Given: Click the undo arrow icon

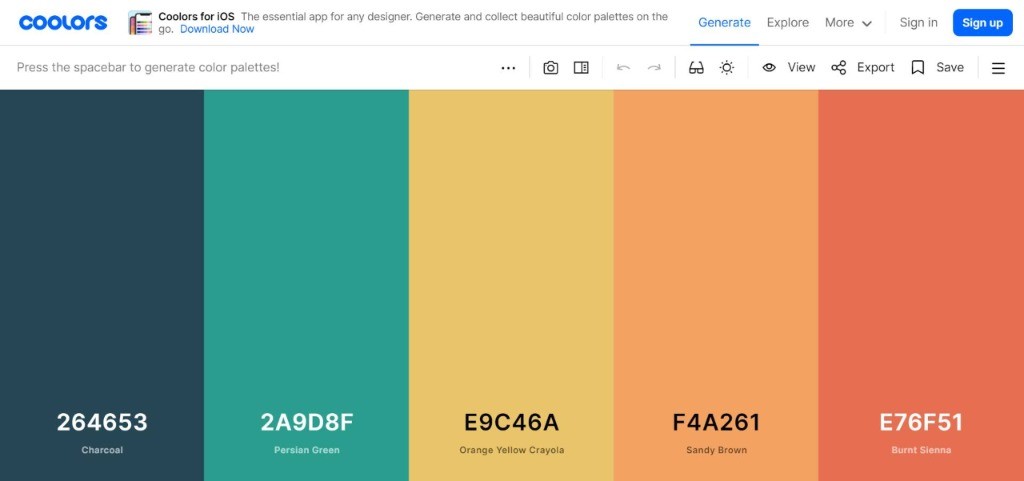Looking at the screenshot, I should 624,68.
